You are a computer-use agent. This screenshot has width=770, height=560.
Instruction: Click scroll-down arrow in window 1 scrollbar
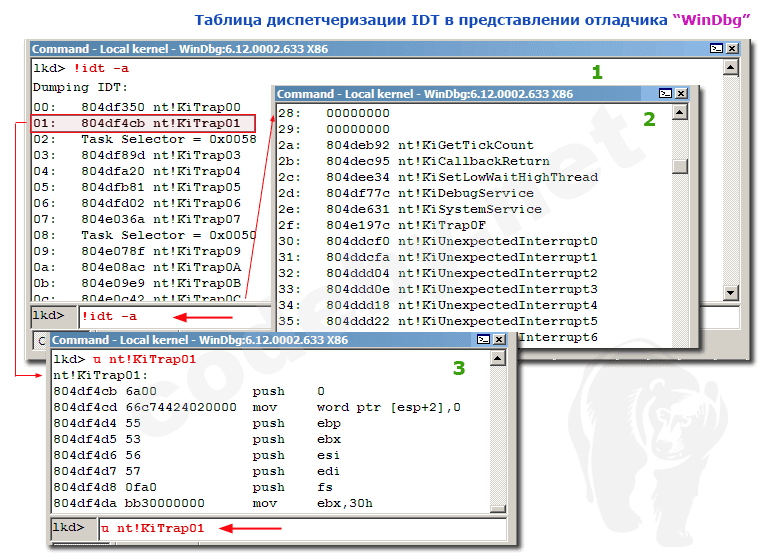coord(731,293)
